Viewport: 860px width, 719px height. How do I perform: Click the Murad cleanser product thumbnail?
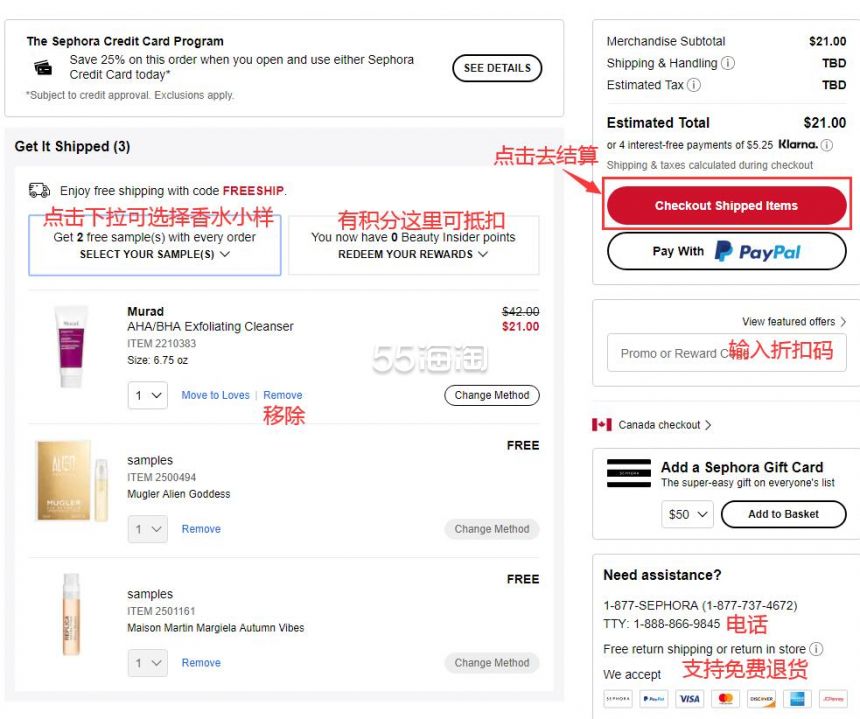coord(71,347)
